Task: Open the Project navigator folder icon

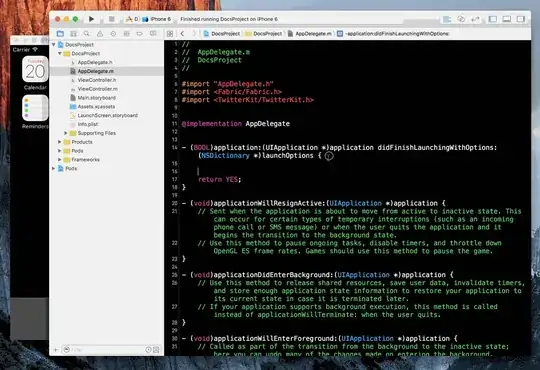Action: coord(60,33)
